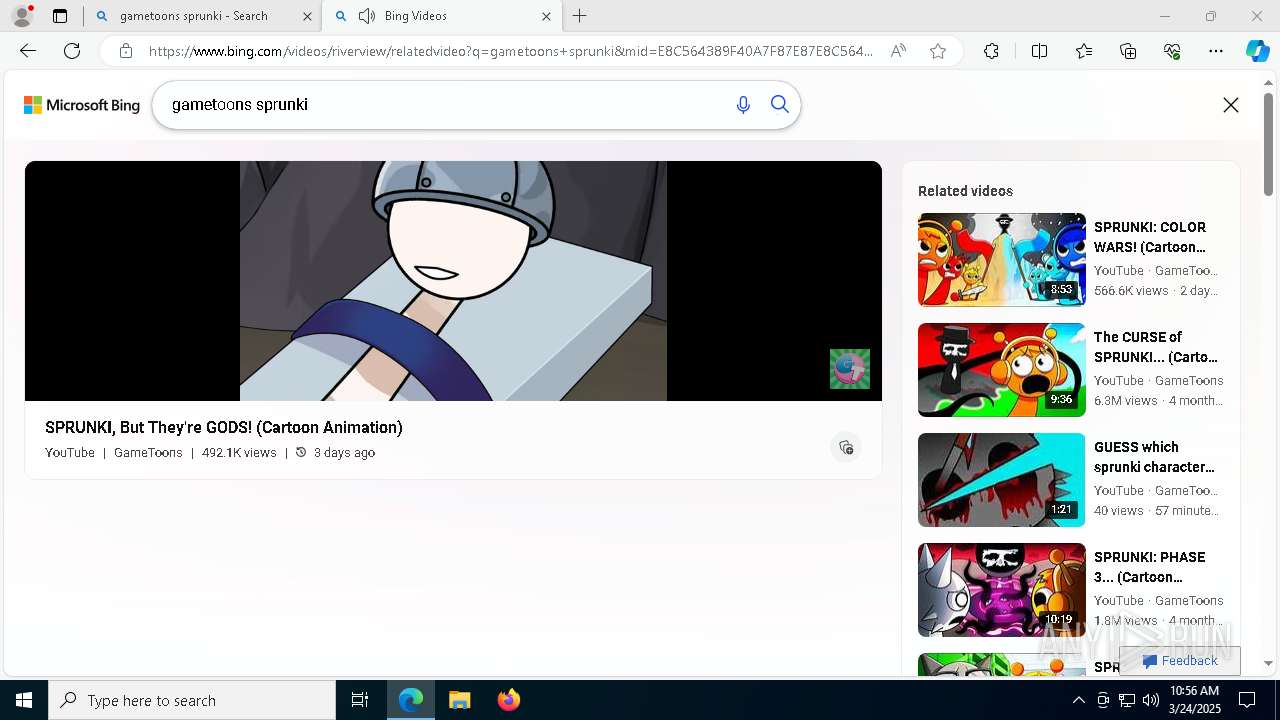
Task: Click '3 days ago' upload date text
Action: [344, 453]
